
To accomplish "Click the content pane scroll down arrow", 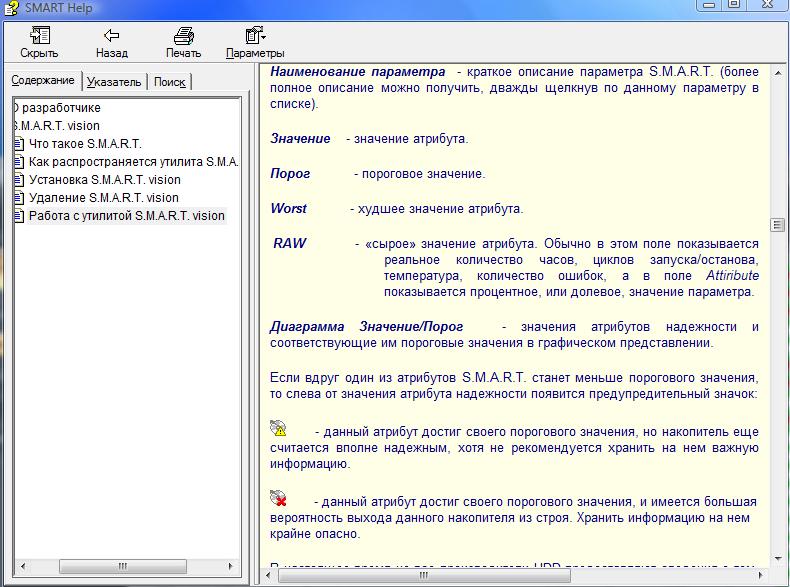I will (x=777, y=559).
